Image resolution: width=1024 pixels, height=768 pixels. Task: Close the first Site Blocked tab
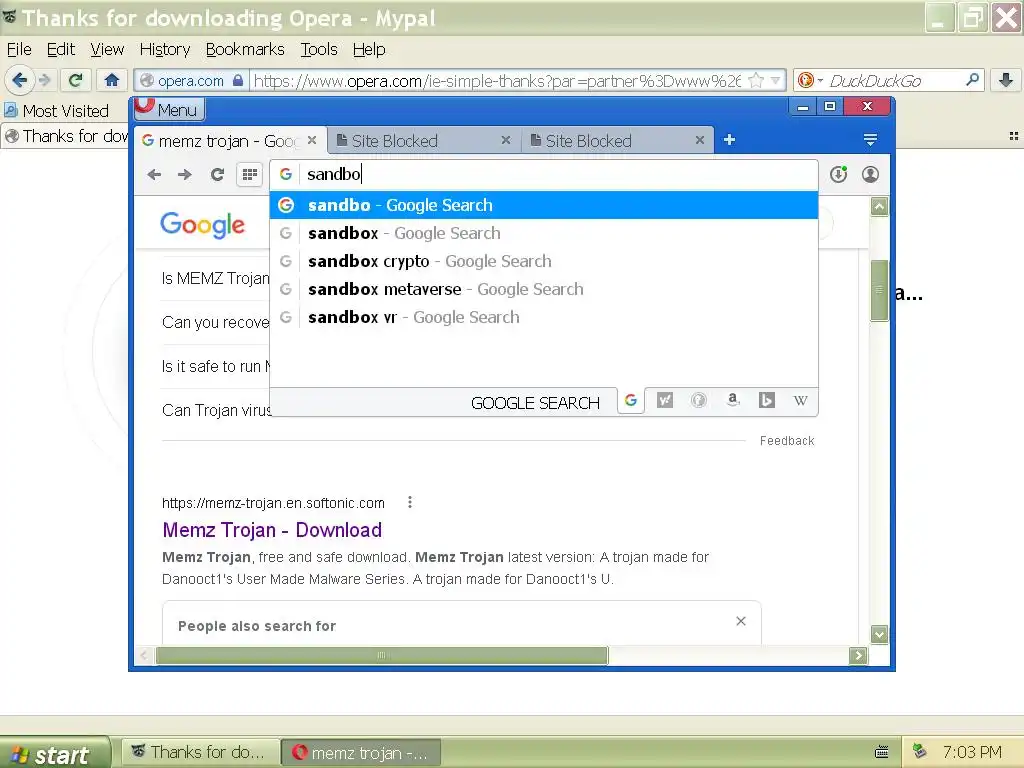(x=505, y=140)
